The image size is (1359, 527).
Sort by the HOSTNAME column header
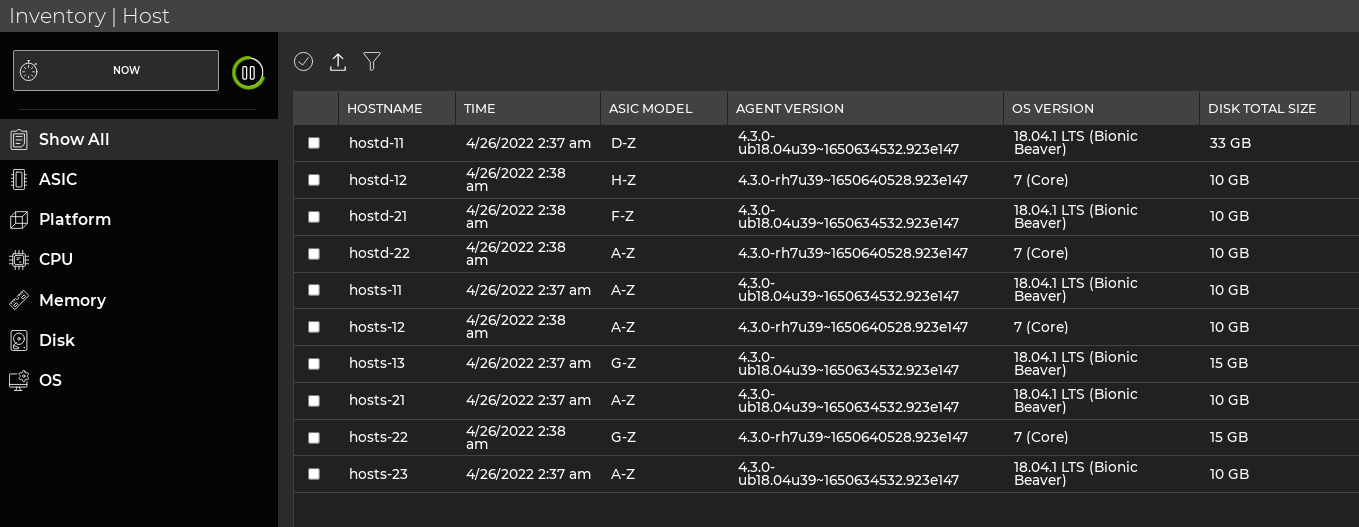pos(385,108)
